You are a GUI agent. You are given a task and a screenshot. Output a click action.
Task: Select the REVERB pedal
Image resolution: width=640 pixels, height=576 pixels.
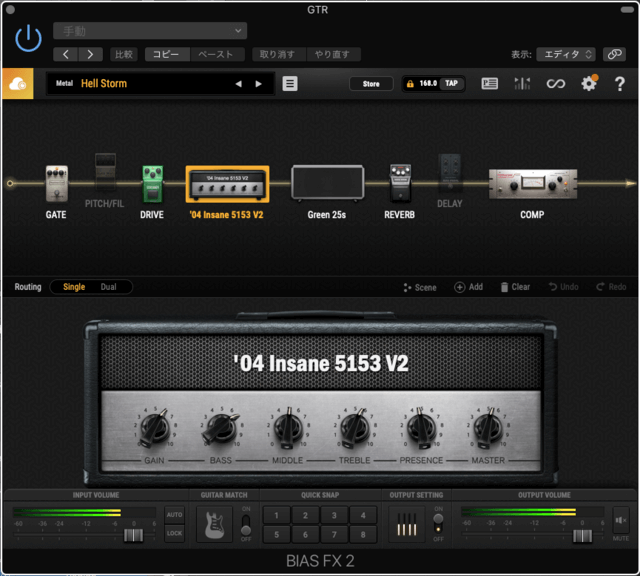click(x=400, y=183)
